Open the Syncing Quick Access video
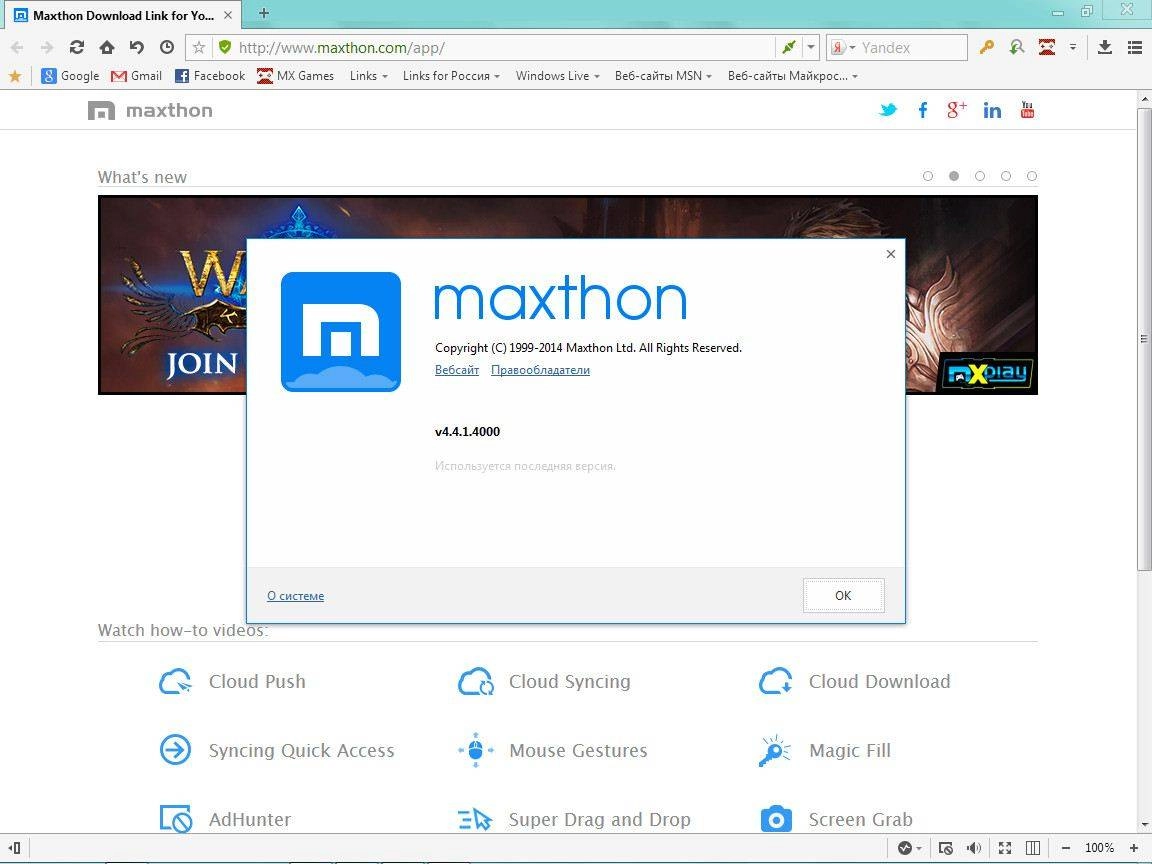This screenshot has height=864, width=1152. click(x=277, y=751)
